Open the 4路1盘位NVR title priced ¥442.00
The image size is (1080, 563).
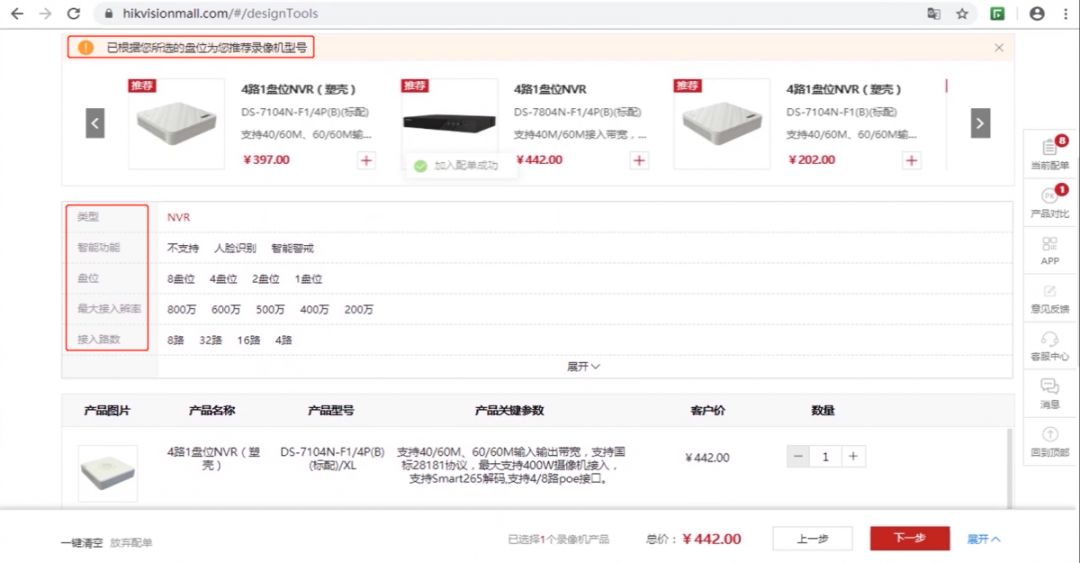(550, 90)
